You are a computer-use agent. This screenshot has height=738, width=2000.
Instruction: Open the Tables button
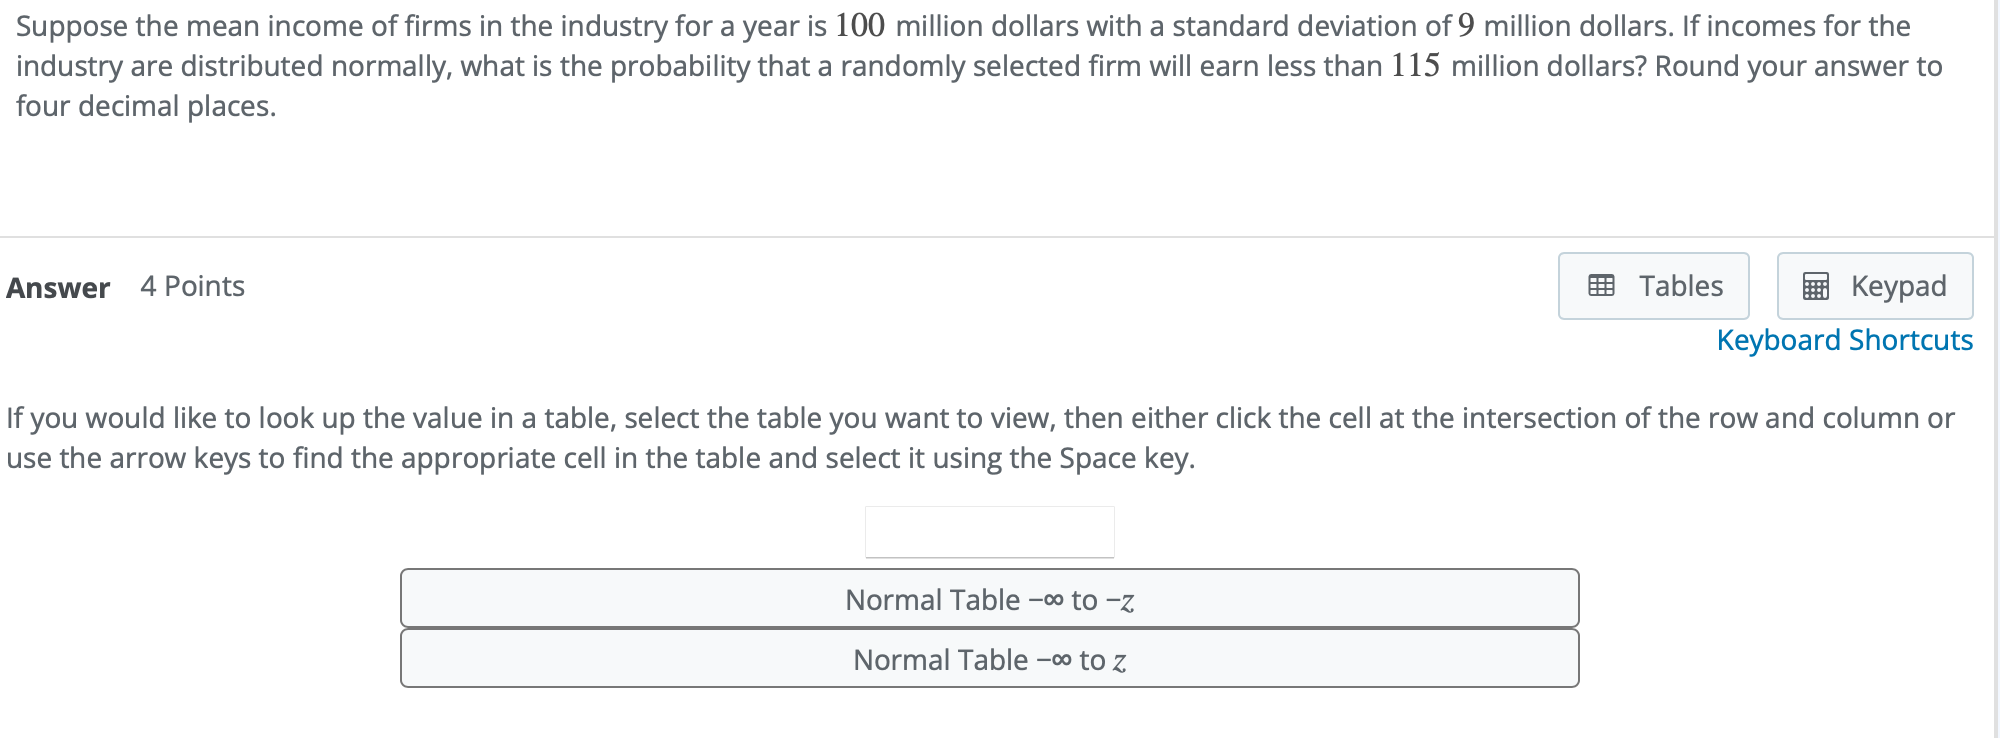pyautogui.click(x=1653, y=286)
